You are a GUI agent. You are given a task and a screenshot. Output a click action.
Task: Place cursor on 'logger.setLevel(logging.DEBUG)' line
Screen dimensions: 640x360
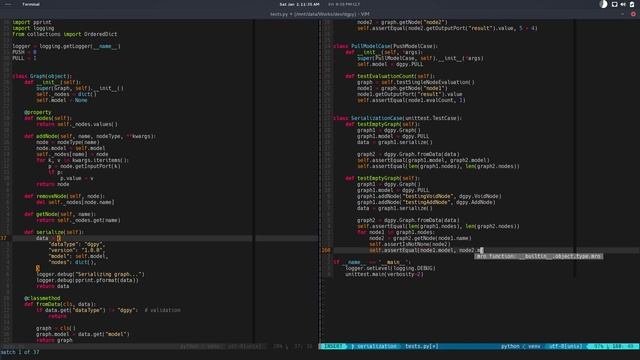[390, 268]
